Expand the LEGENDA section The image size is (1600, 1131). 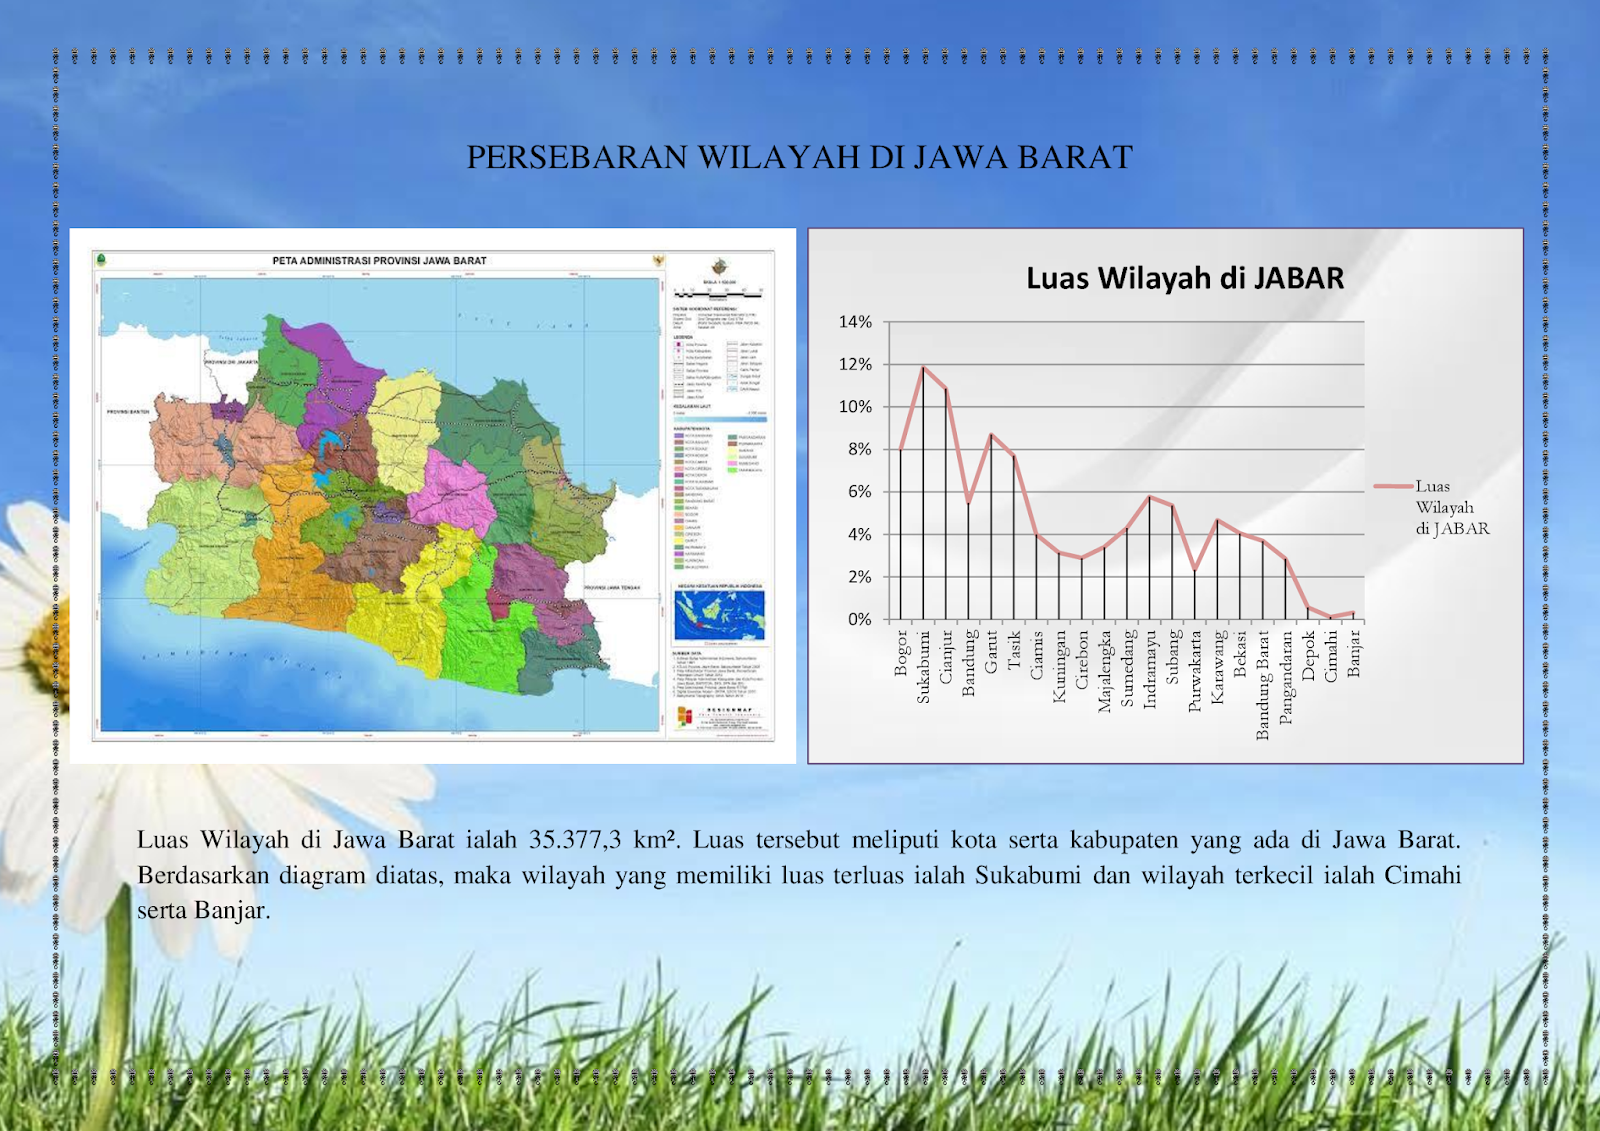coord(685,337)
